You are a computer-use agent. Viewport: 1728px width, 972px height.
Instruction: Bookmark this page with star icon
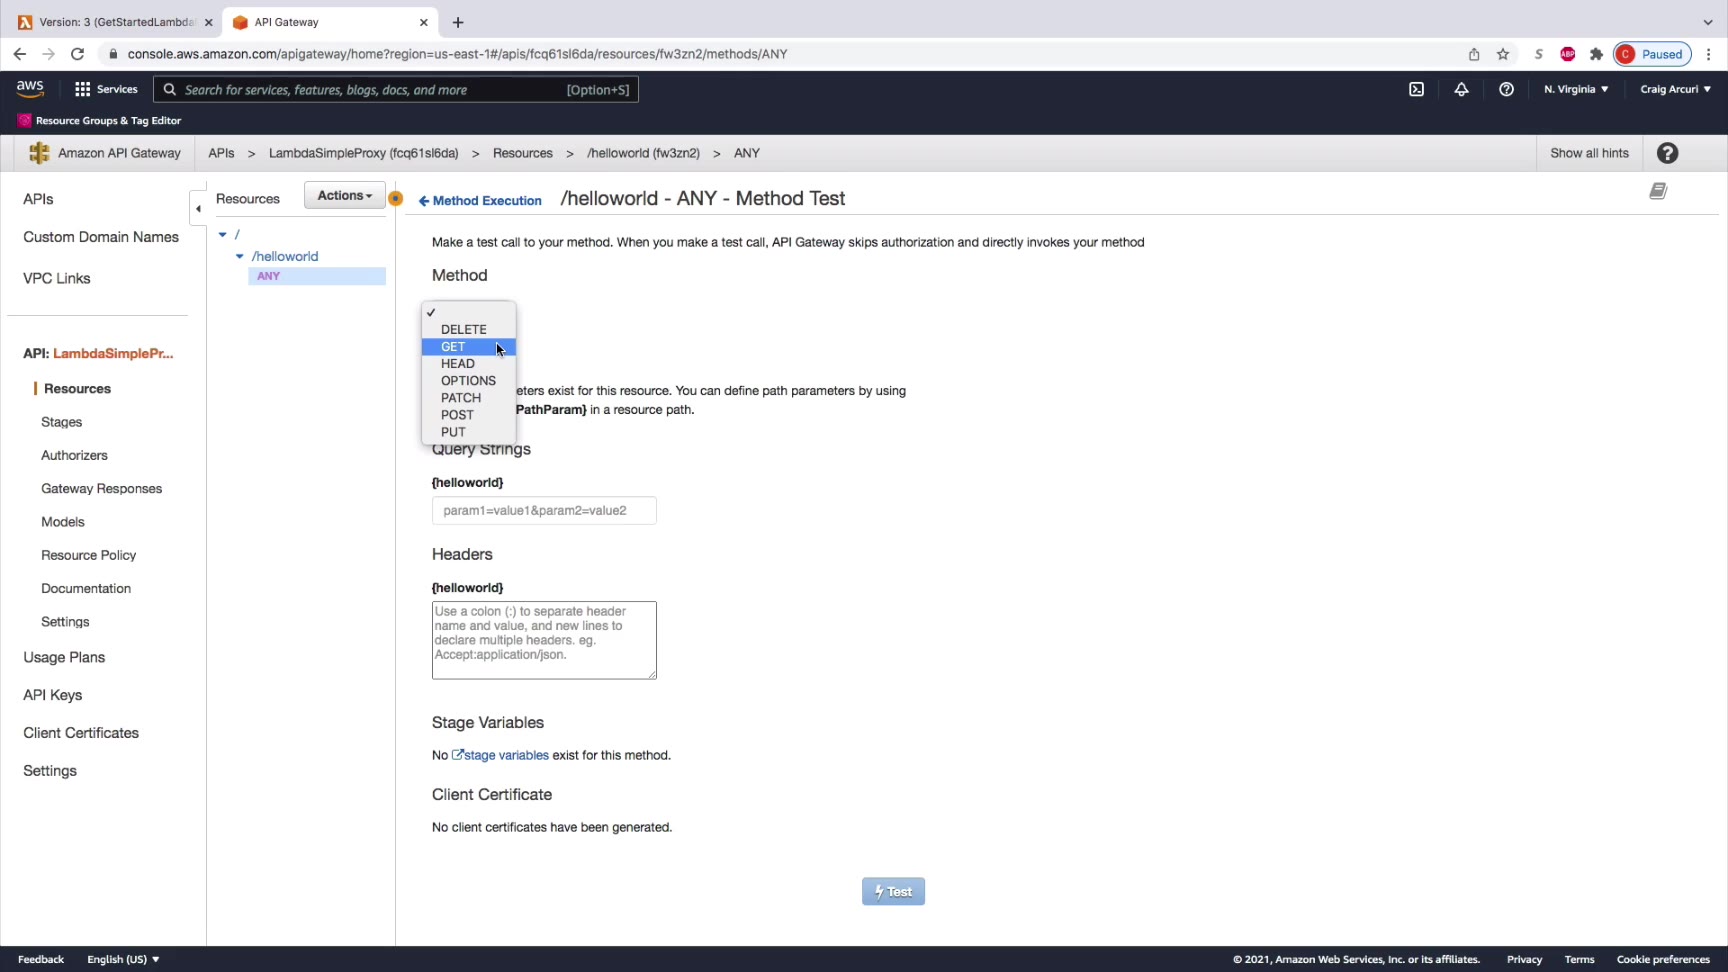click(1503, 54)
